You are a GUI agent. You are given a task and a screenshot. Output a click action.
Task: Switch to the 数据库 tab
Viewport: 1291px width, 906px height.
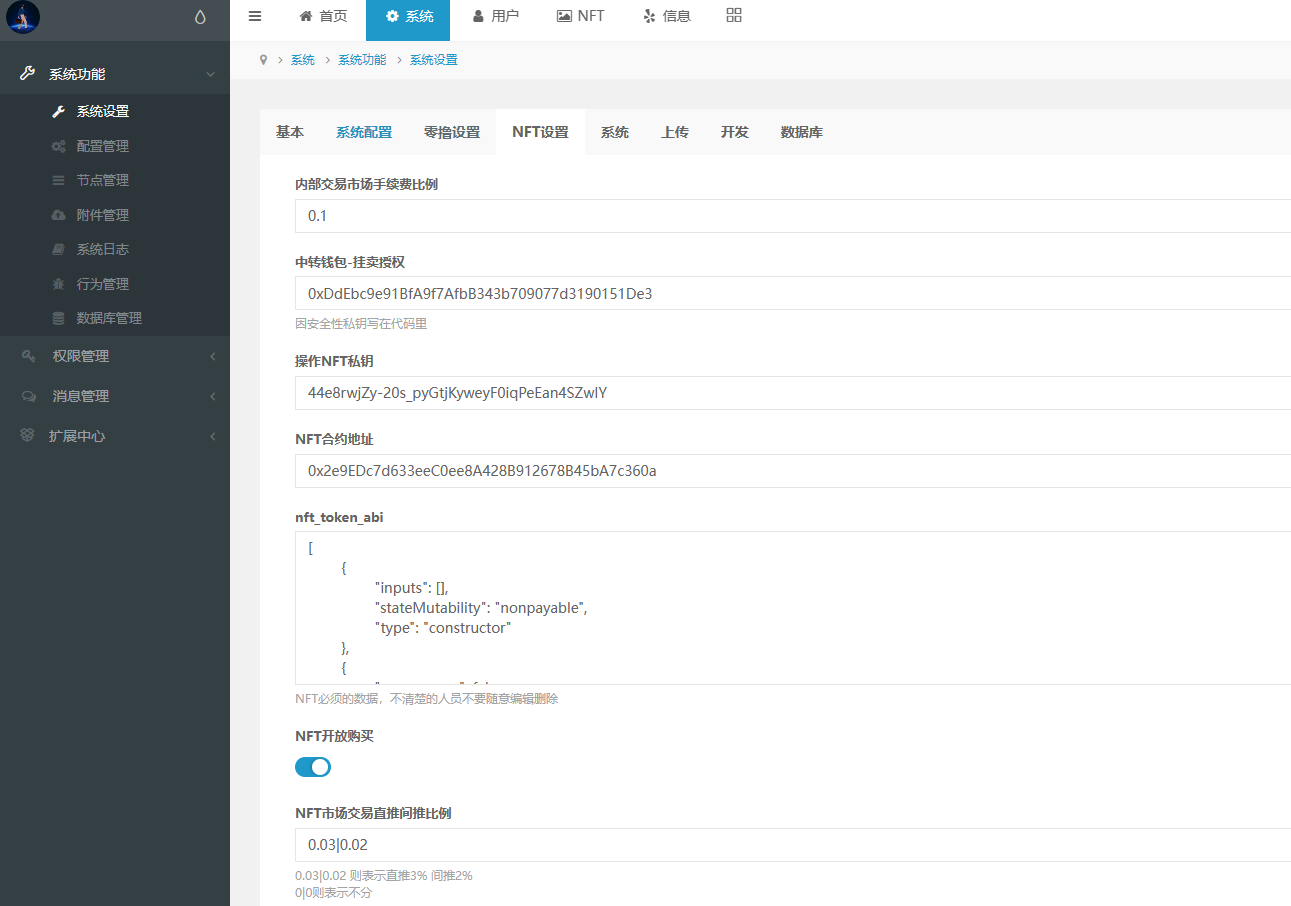click(802, 132)
